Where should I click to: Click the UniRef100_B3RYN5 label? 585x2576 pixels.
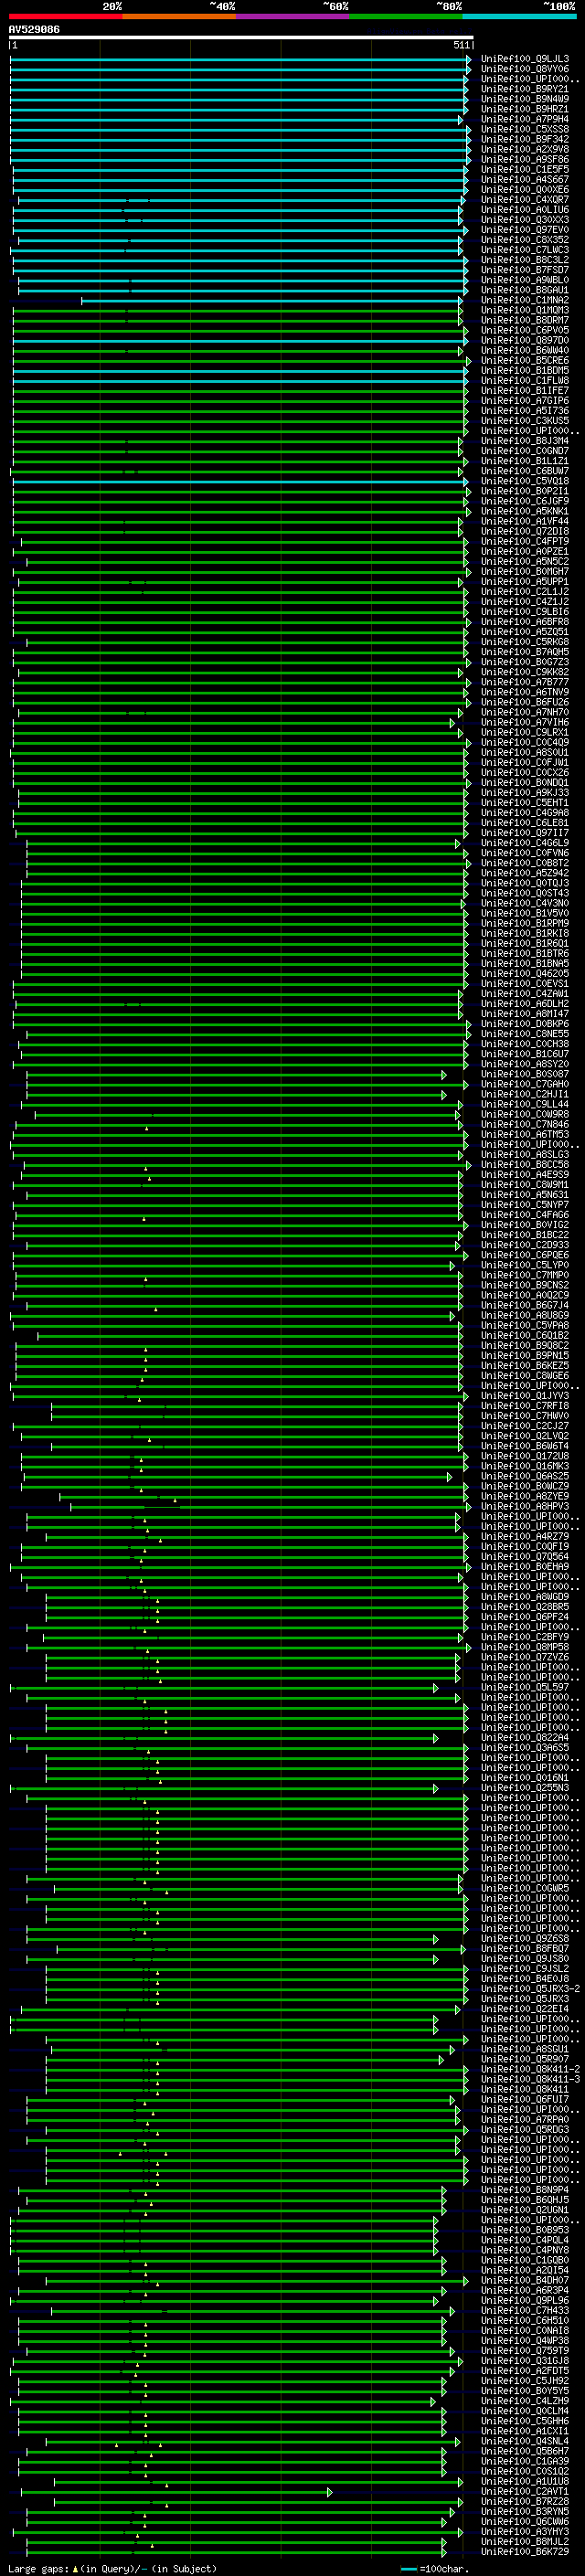[525, 2512]
